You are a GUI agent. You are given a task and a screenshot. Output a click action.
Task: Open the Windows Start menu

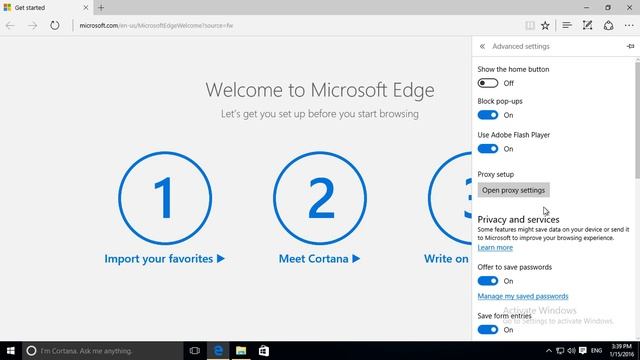[11, 351]
